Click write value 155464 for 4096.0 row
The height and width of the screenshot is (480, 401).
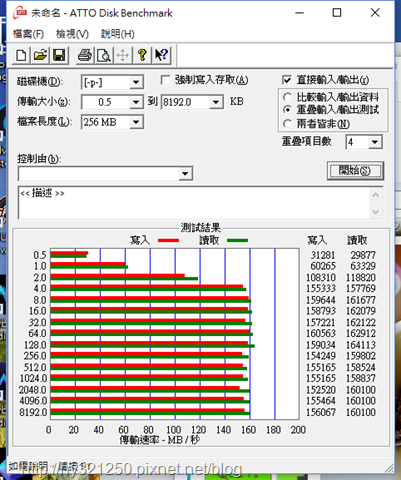[x=321, y=401]
